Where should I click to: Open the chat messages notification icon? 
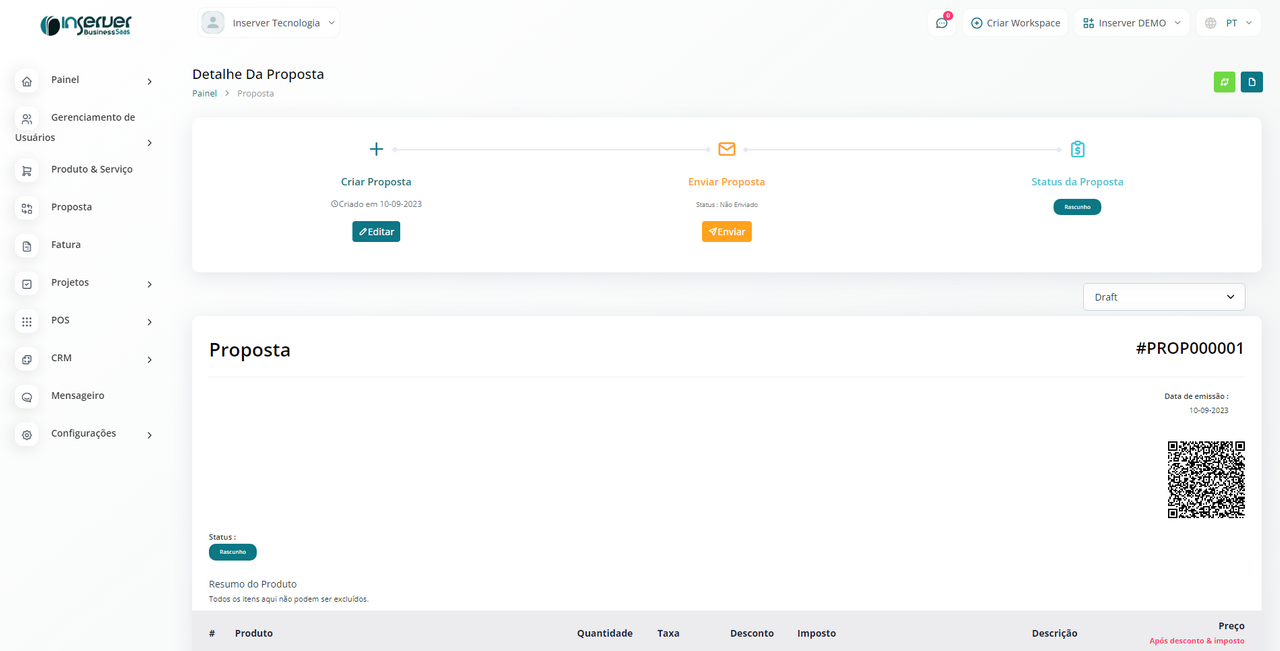pos(942,23)
